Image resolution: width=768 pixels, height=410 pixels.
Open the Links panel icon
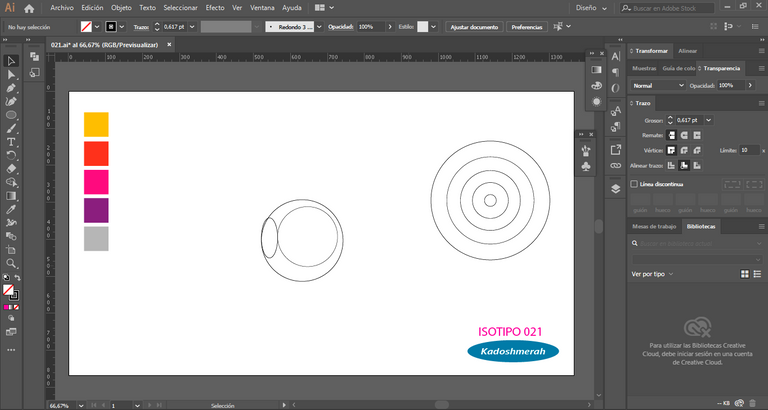pyautogui.click(x=616, y=166)
